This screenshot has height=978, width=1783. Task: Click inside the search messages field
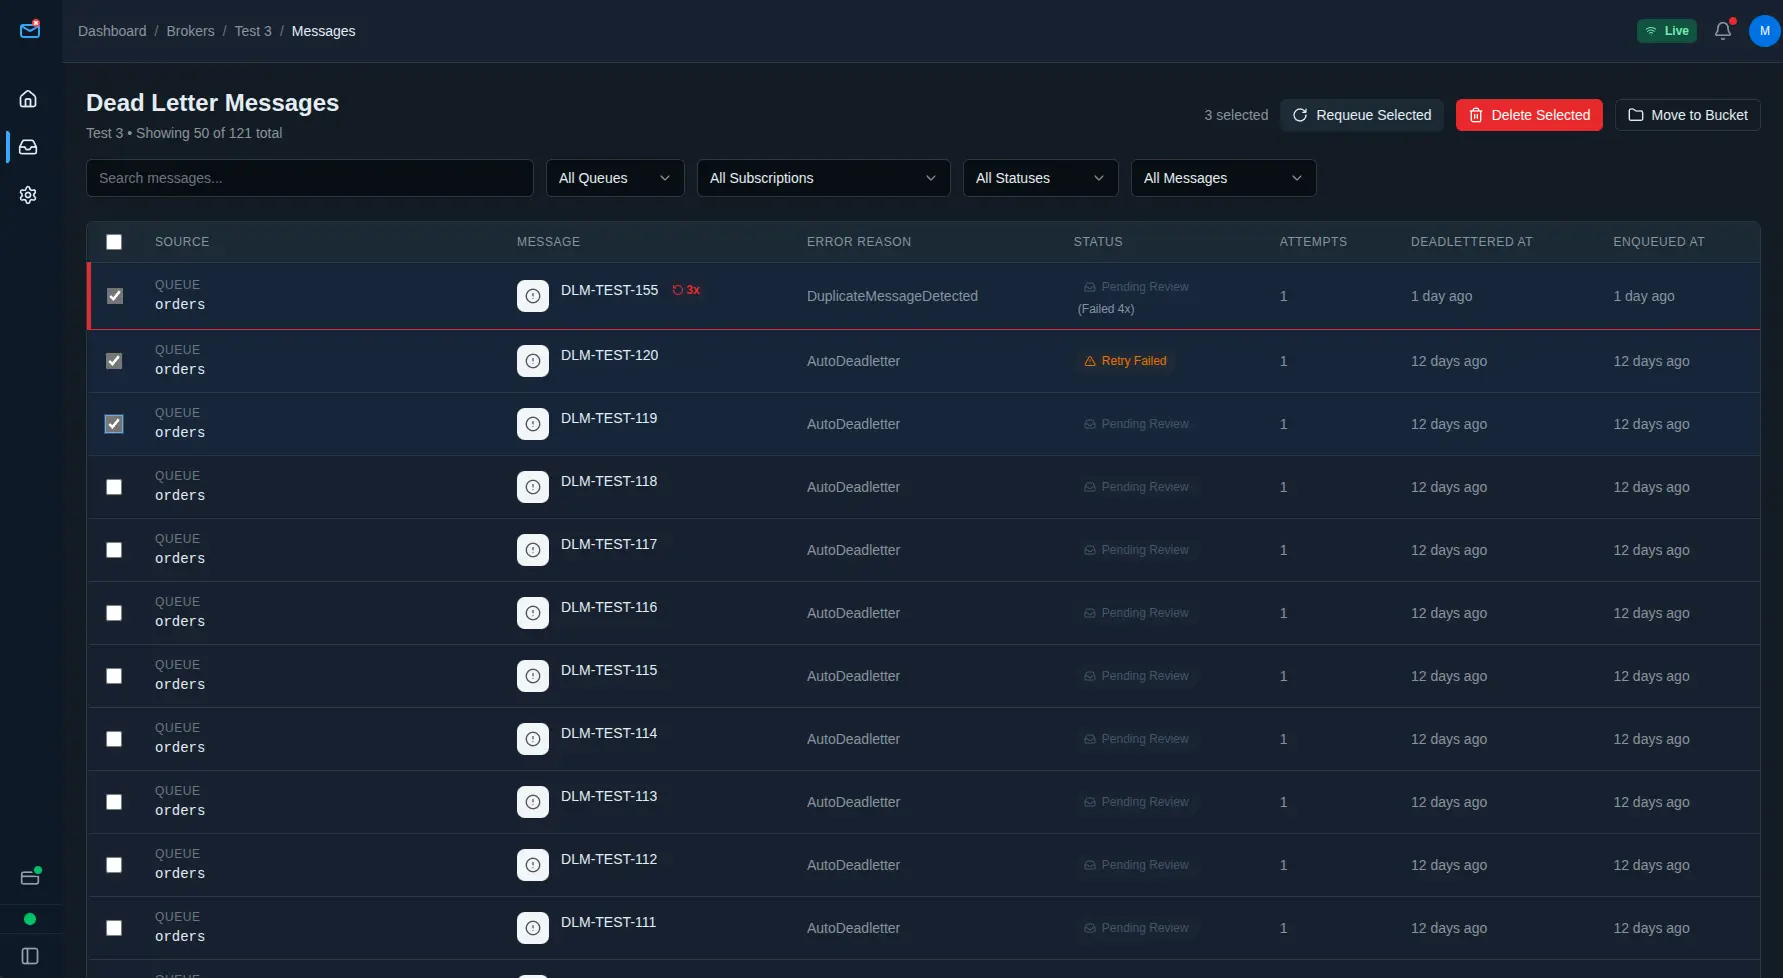coord(310,178)
